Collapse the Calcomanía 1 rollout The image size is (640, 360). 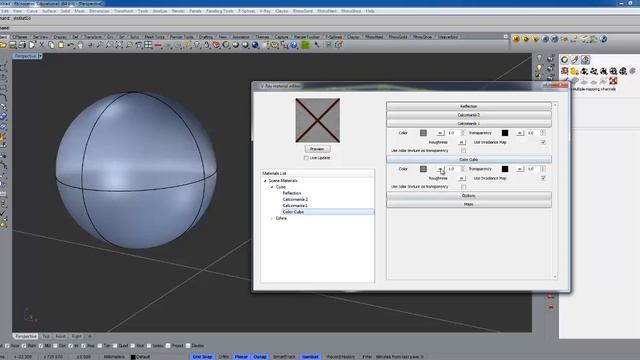tap(469, 123)
